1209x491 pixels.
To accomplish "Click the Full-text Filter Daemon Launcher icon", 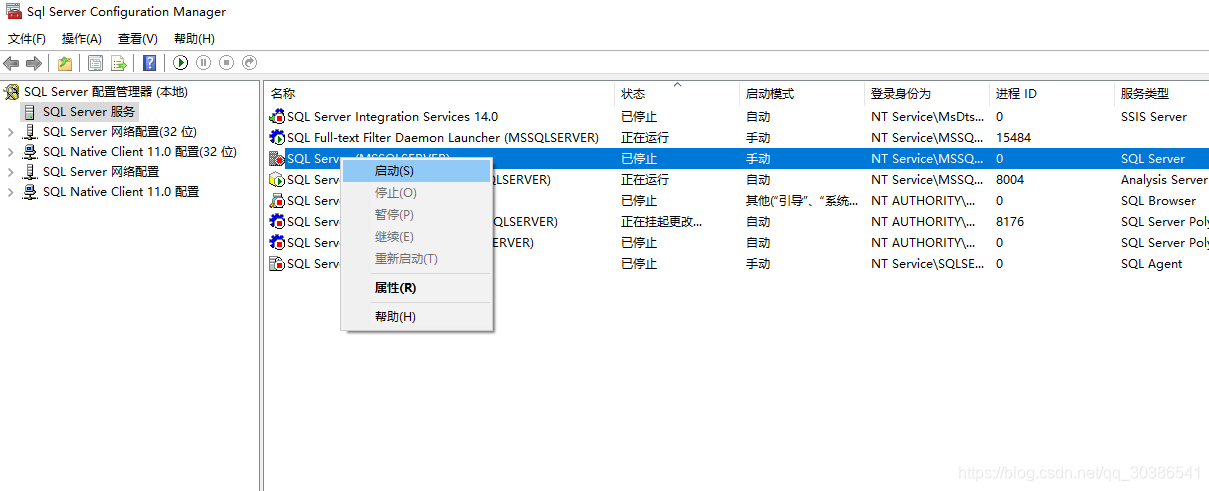I will pos(277,138).
